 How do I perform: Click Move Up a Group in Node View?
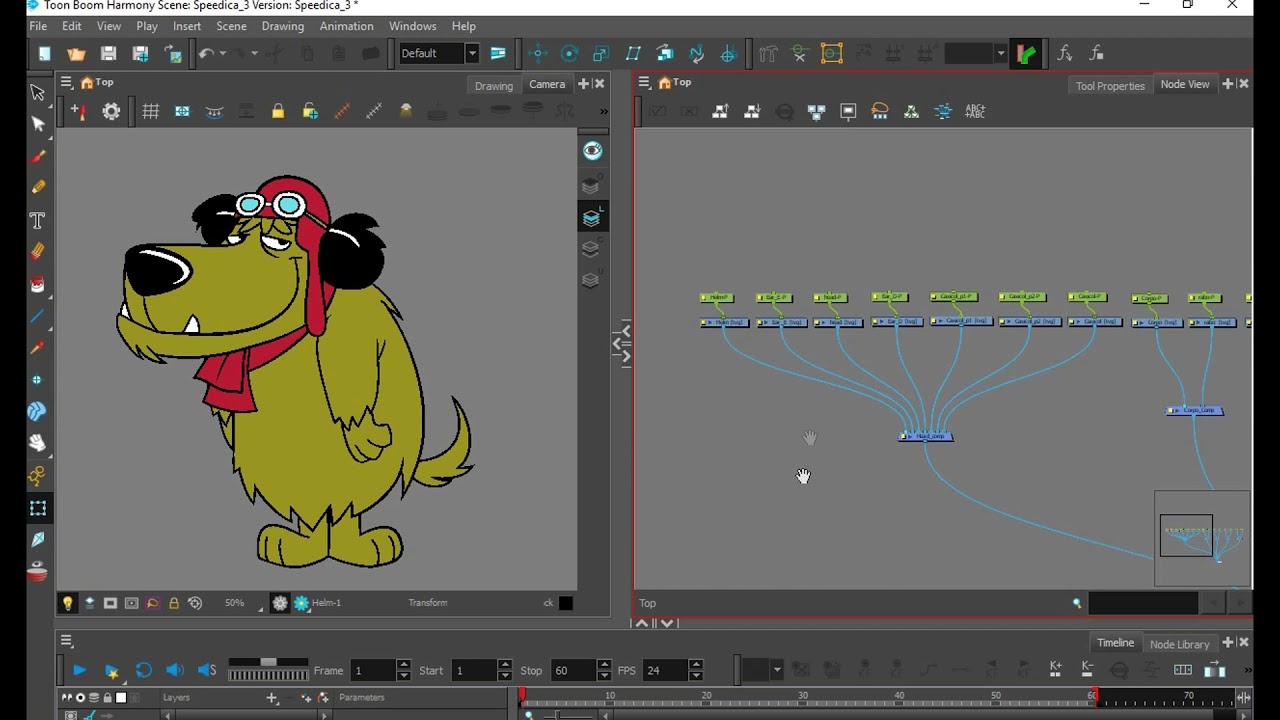[x=720, y=112]
